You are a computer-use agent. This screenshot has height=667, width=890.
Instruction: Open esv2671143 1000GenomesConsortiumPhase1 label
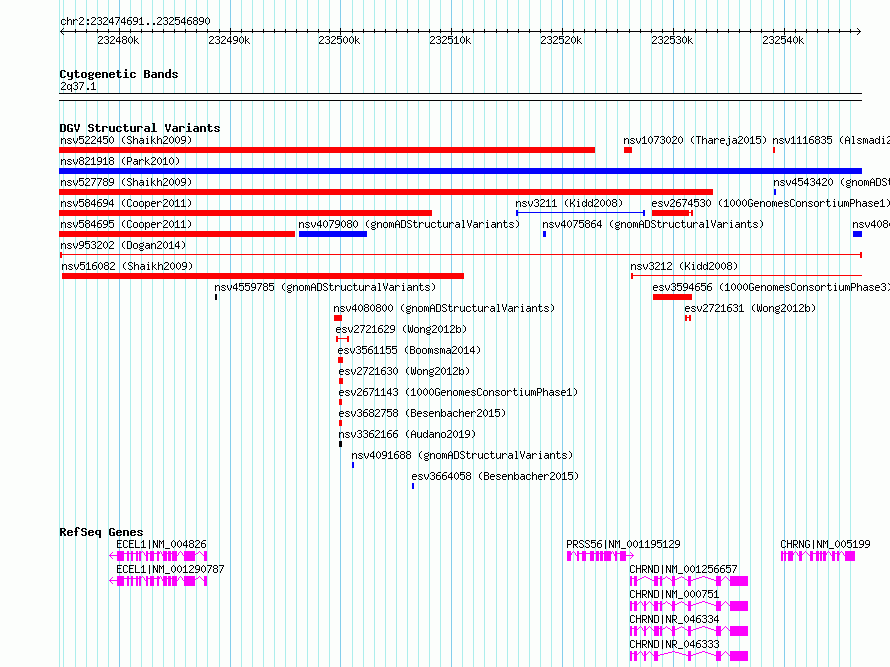(458, 392)
